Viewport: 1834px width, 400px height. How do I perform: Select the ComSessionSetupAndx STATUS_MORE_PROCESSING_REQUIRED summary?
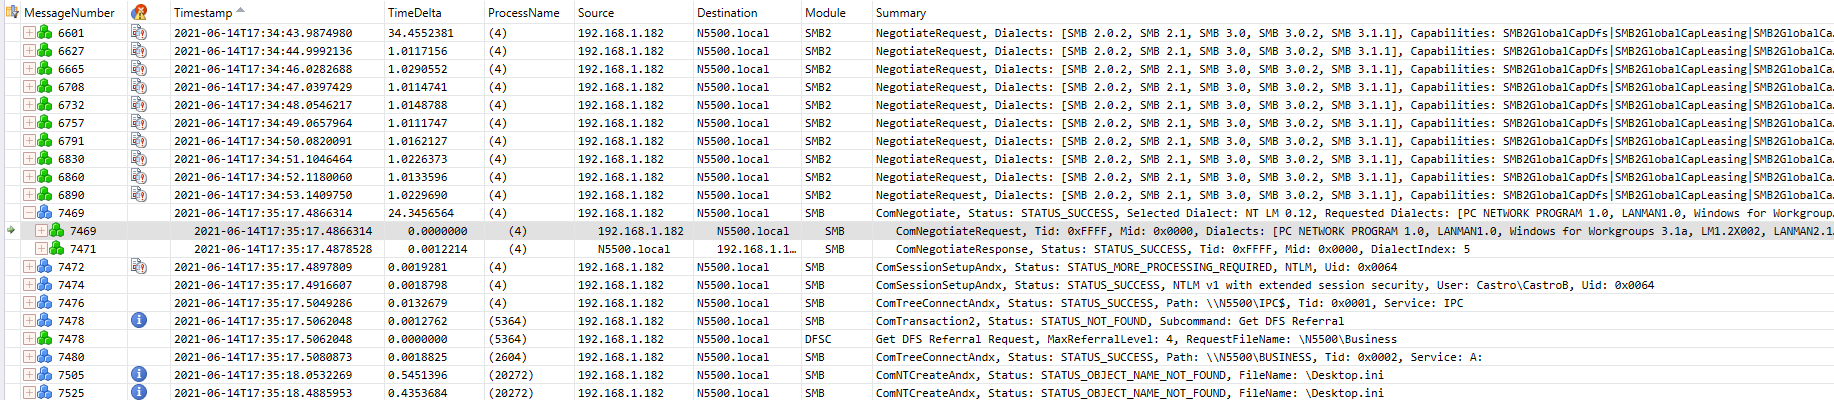(x=1137, y=267)
